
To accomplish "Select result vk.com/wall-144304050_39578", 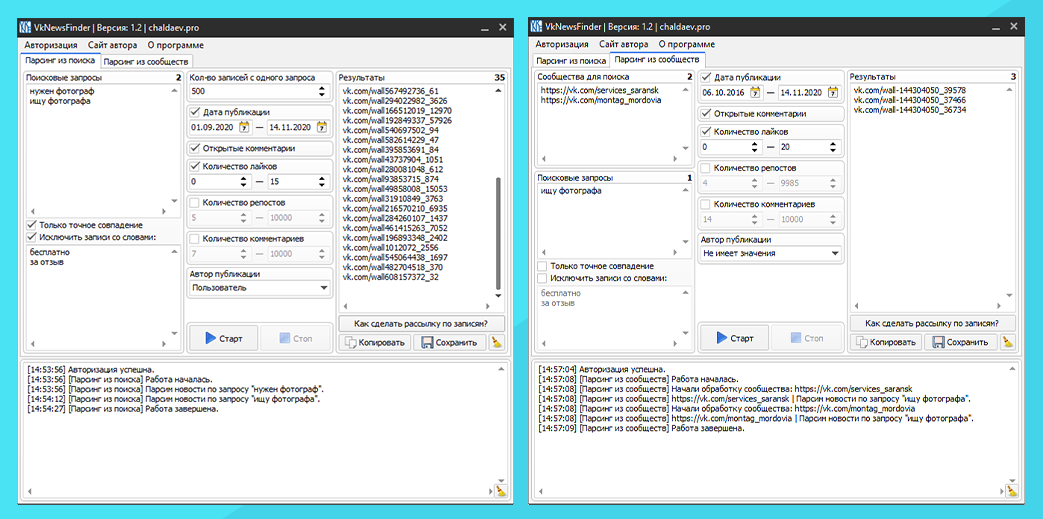I will (x=909, y=90).
